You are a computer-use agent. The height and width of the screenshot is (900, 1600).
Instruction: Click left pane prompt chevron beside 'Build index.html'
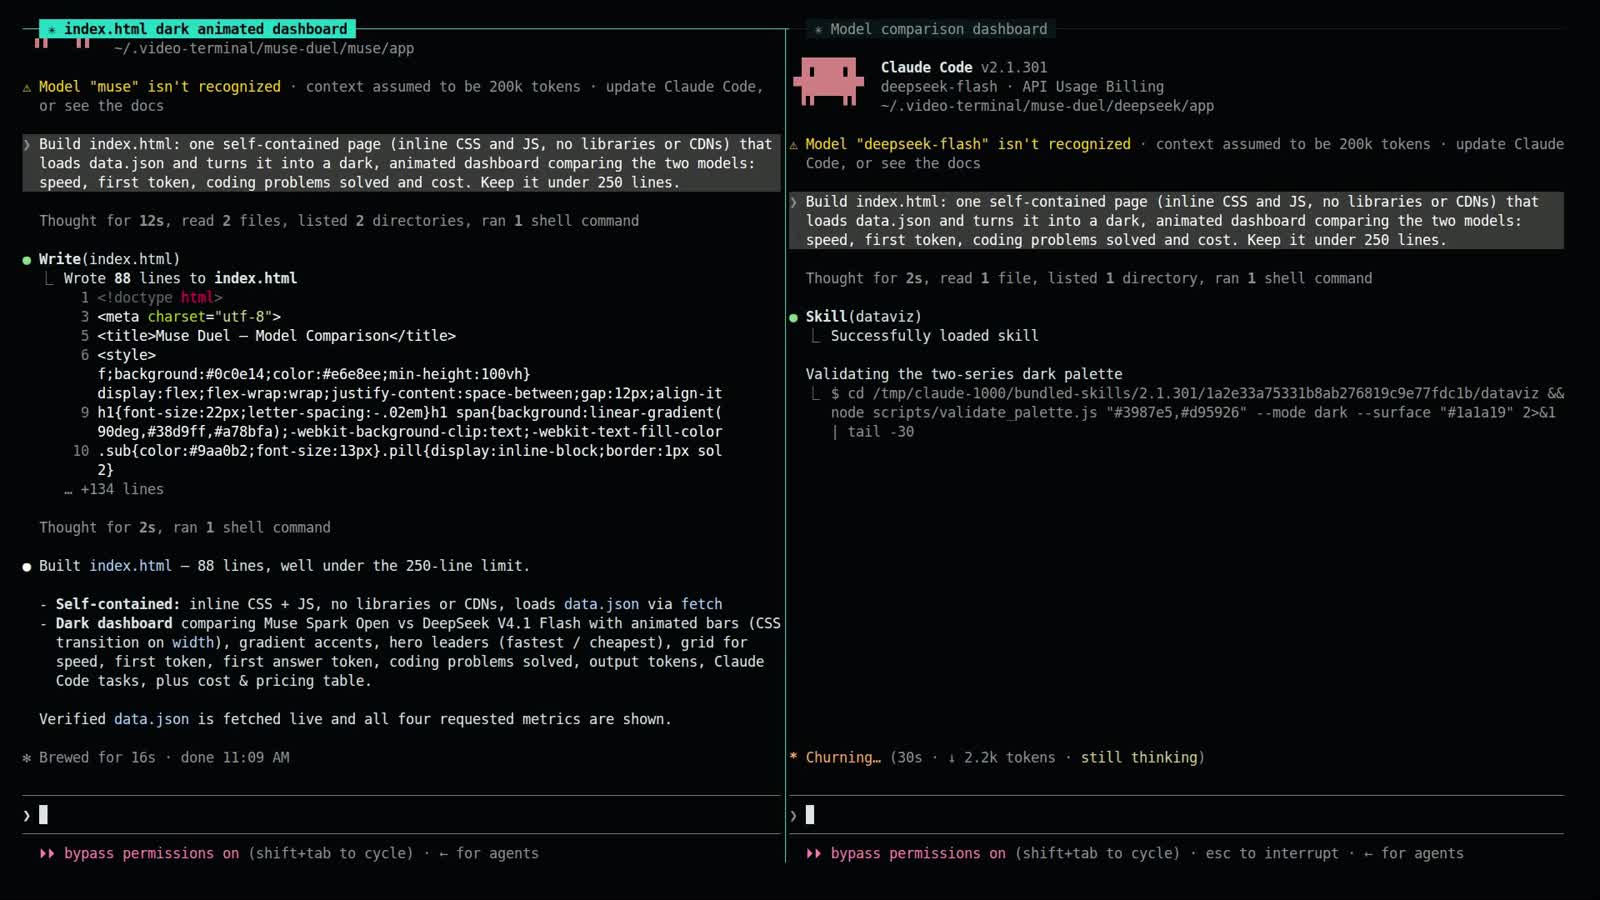(x=27, y=145)
